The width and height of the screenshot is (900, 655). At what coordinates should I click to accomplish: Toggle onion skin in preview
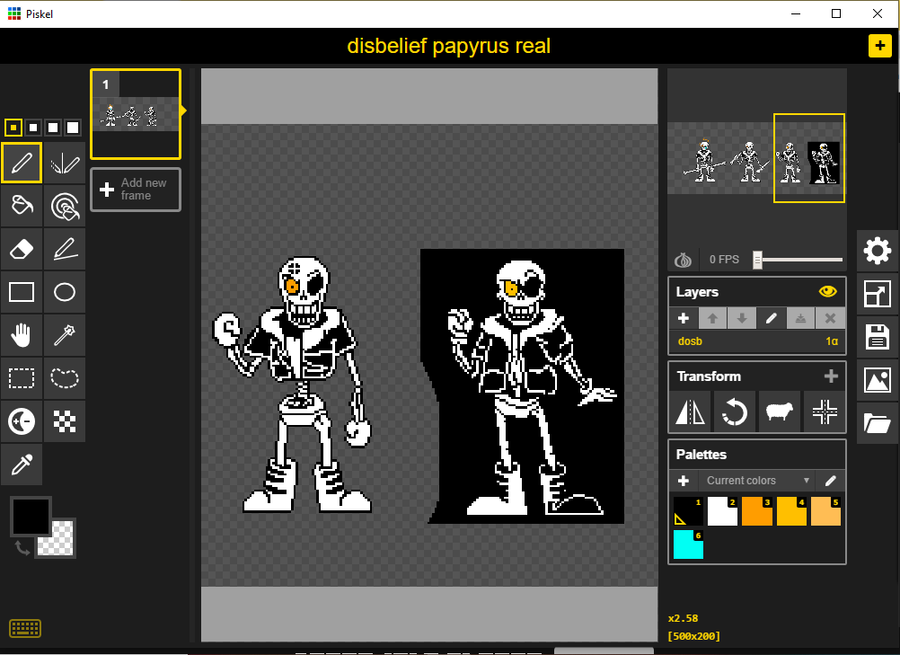[x=683, y=260]
